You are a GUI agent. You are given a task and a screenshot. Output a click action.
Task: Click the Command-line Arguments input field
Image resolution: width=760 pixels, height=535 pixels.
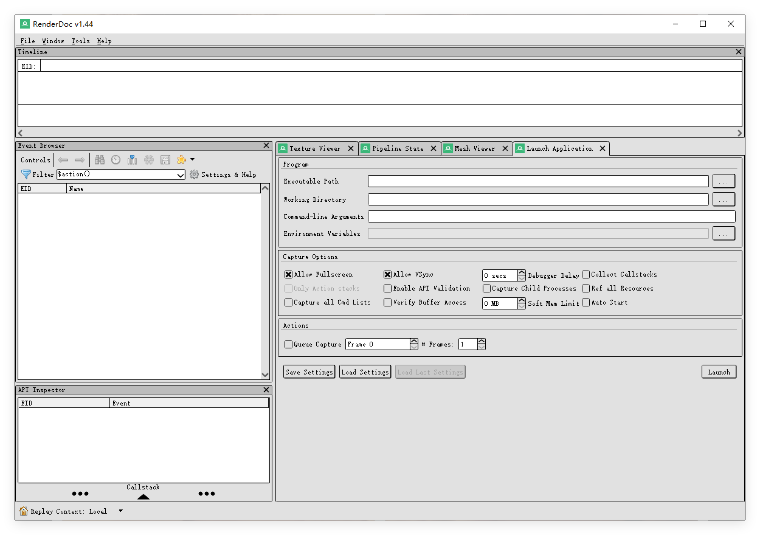552,217
